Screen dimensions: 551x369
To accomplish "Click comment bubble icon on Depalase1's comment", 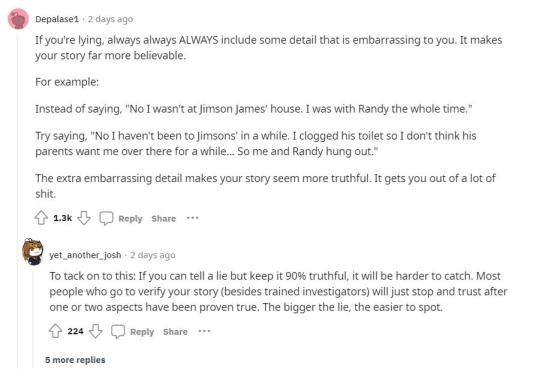I will coord(106,218).
